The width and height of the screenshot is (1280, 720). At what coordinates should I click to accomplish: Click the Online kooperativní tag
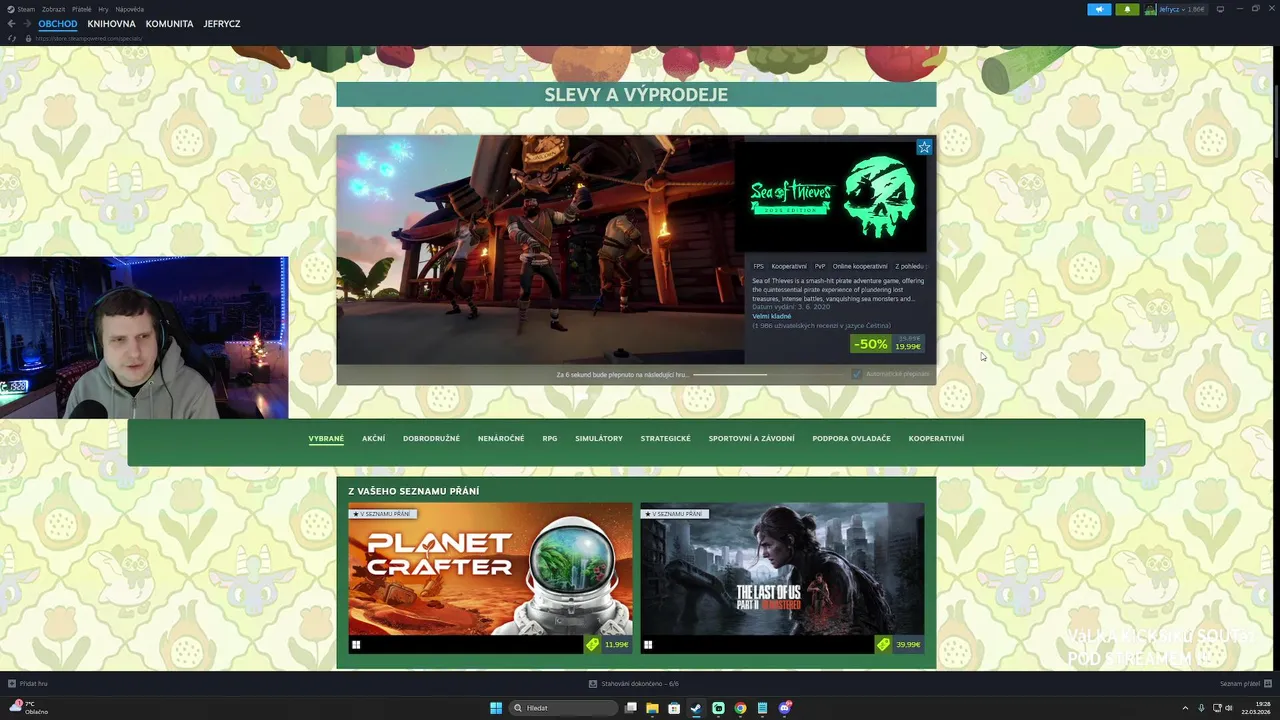[x=860, y=266]
